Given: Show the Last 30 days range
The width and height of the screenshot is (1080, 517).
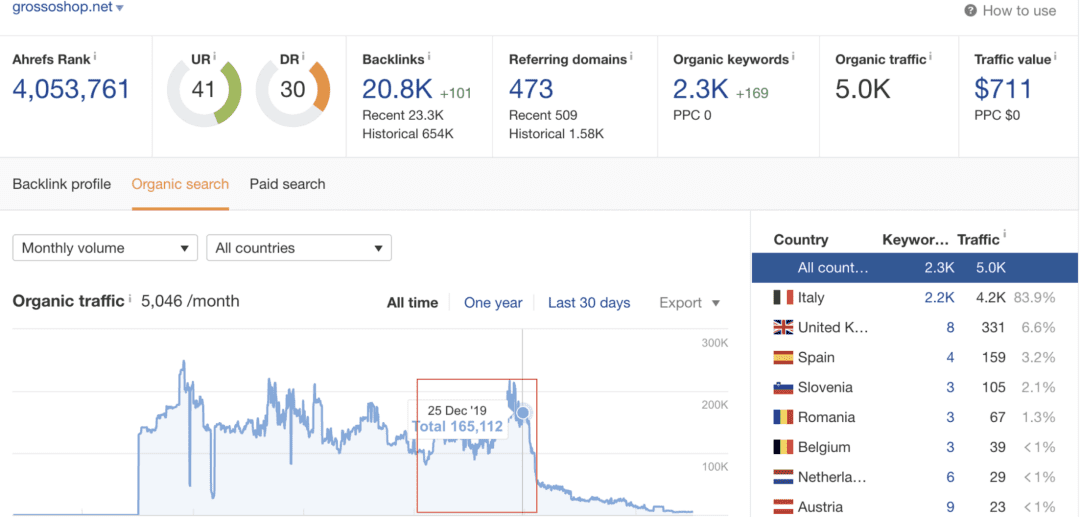Looking at the screenshot, I should (589, 303).
